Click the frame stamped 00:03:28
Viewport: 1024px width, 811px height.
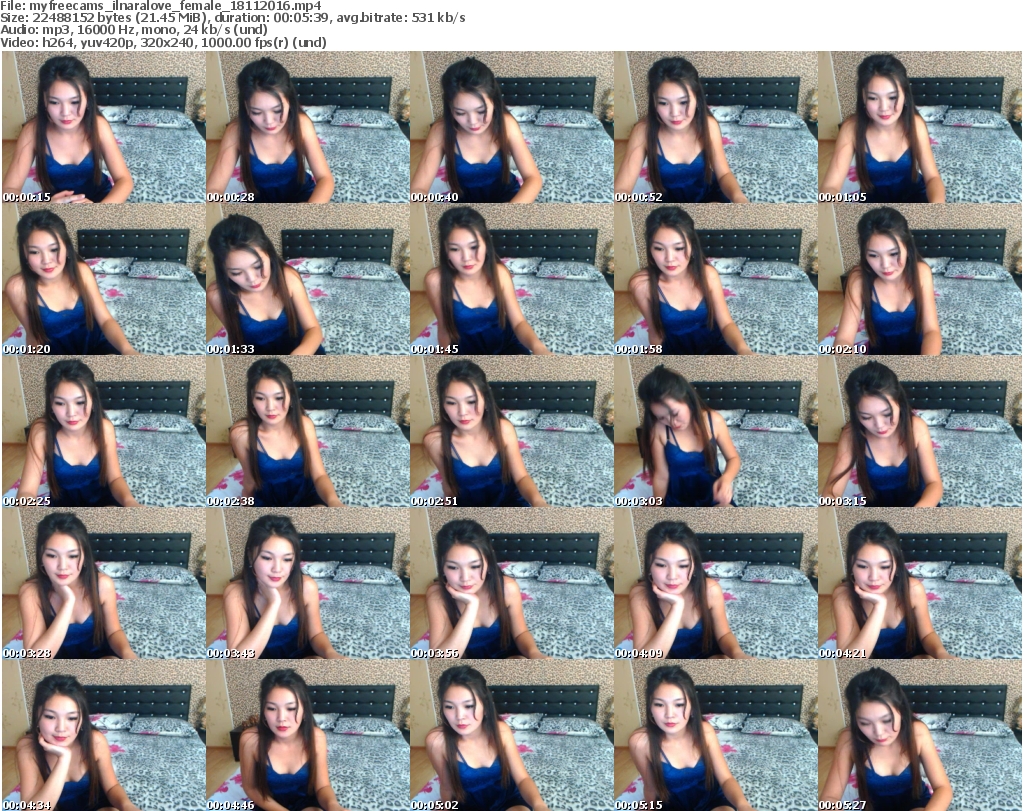[x=104, y=584]
